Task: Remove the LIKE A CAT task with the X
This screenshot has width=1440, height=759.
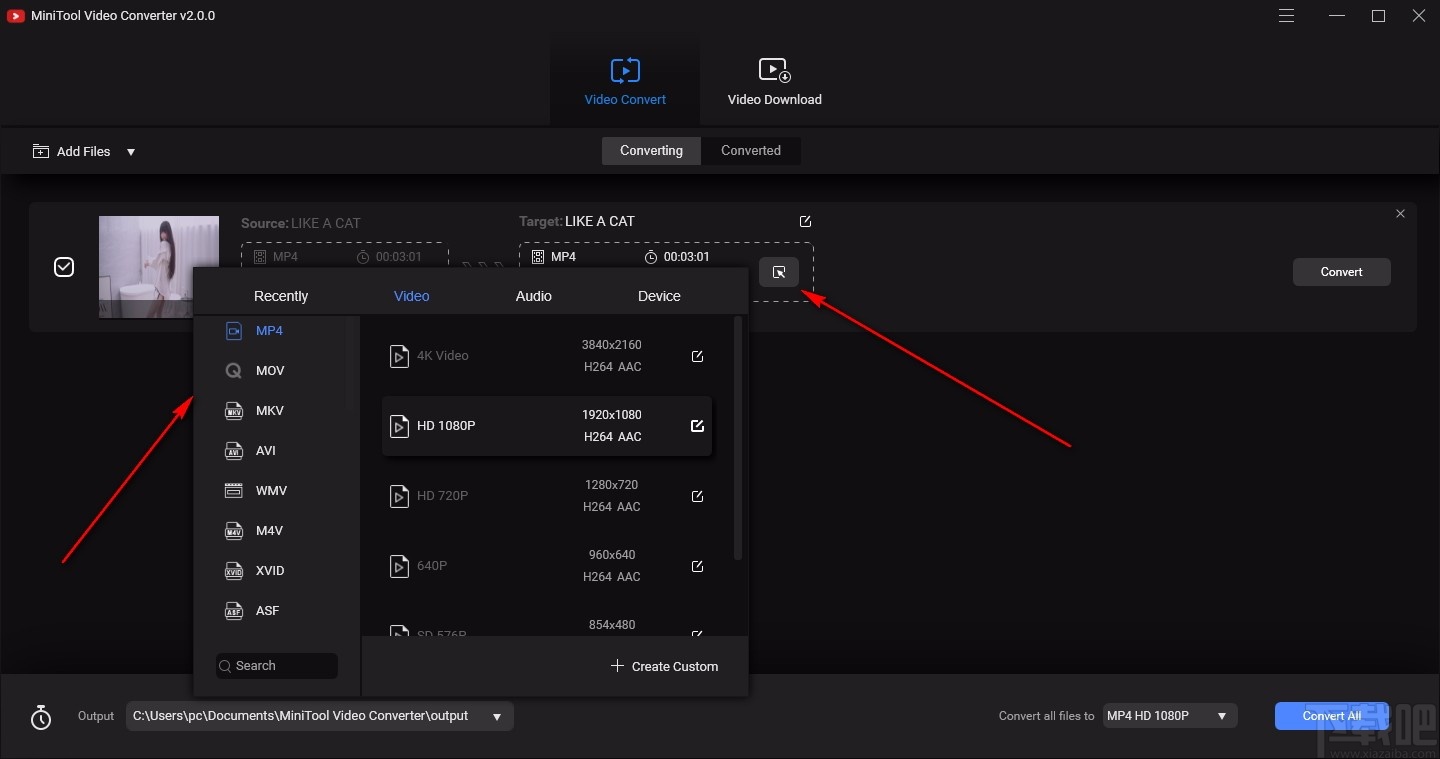Action: pos(1400,214)
